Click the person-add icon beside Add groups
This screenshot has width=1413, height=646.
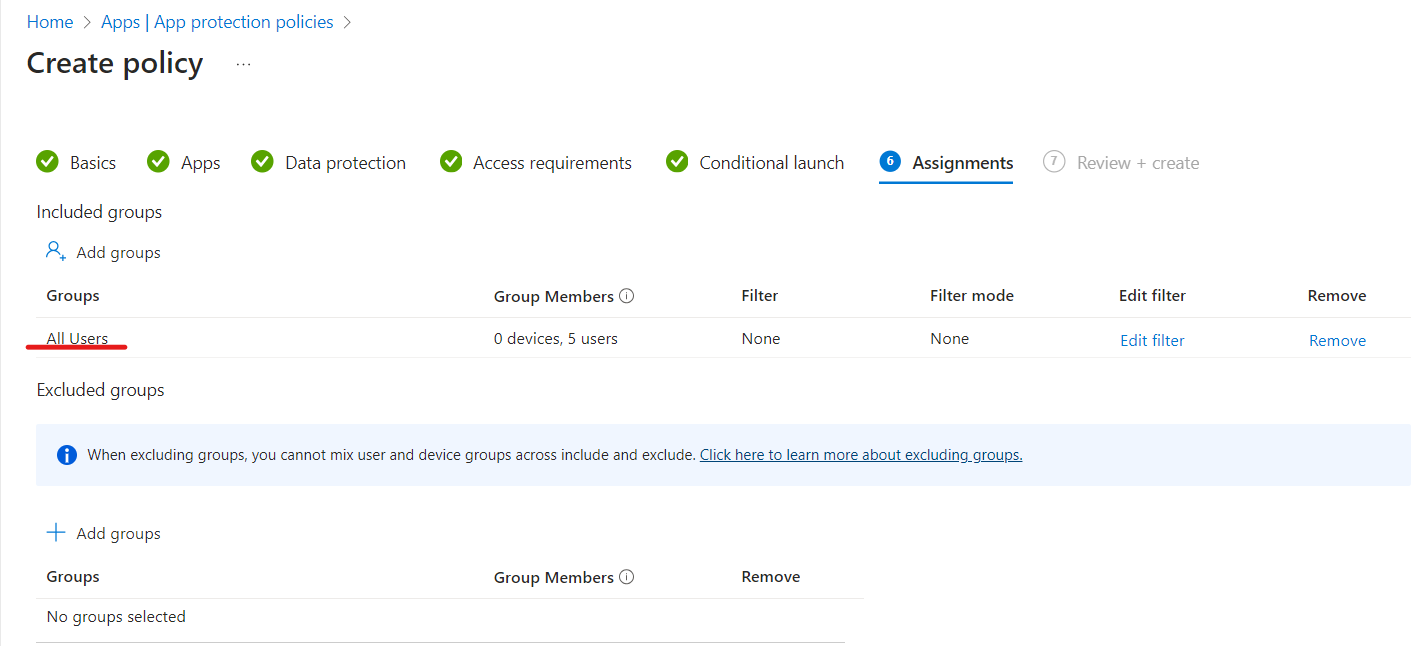[x=55, y=252]
